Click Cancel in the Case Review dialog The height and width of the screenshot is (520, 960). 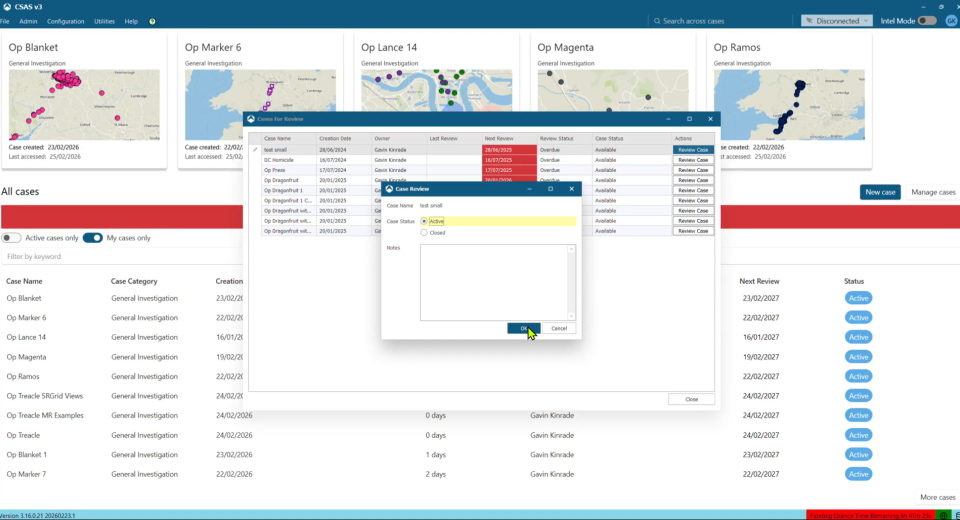pyautogui.click(x=559, y=328)
